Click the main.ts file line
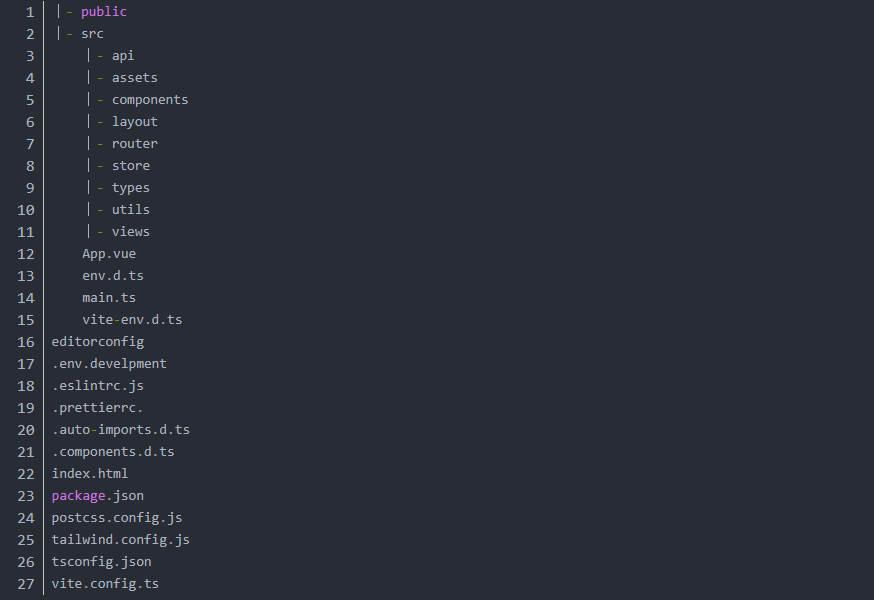Screen dimensions: 874x600 109,298
